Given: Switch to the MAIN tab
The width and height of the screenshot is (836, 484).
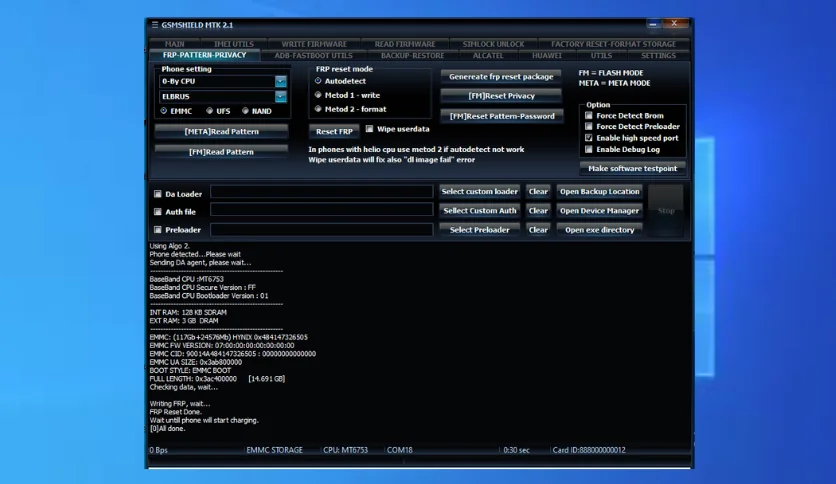Looking at the screenshot, I should pyautogui.click(x=175, y=44).
